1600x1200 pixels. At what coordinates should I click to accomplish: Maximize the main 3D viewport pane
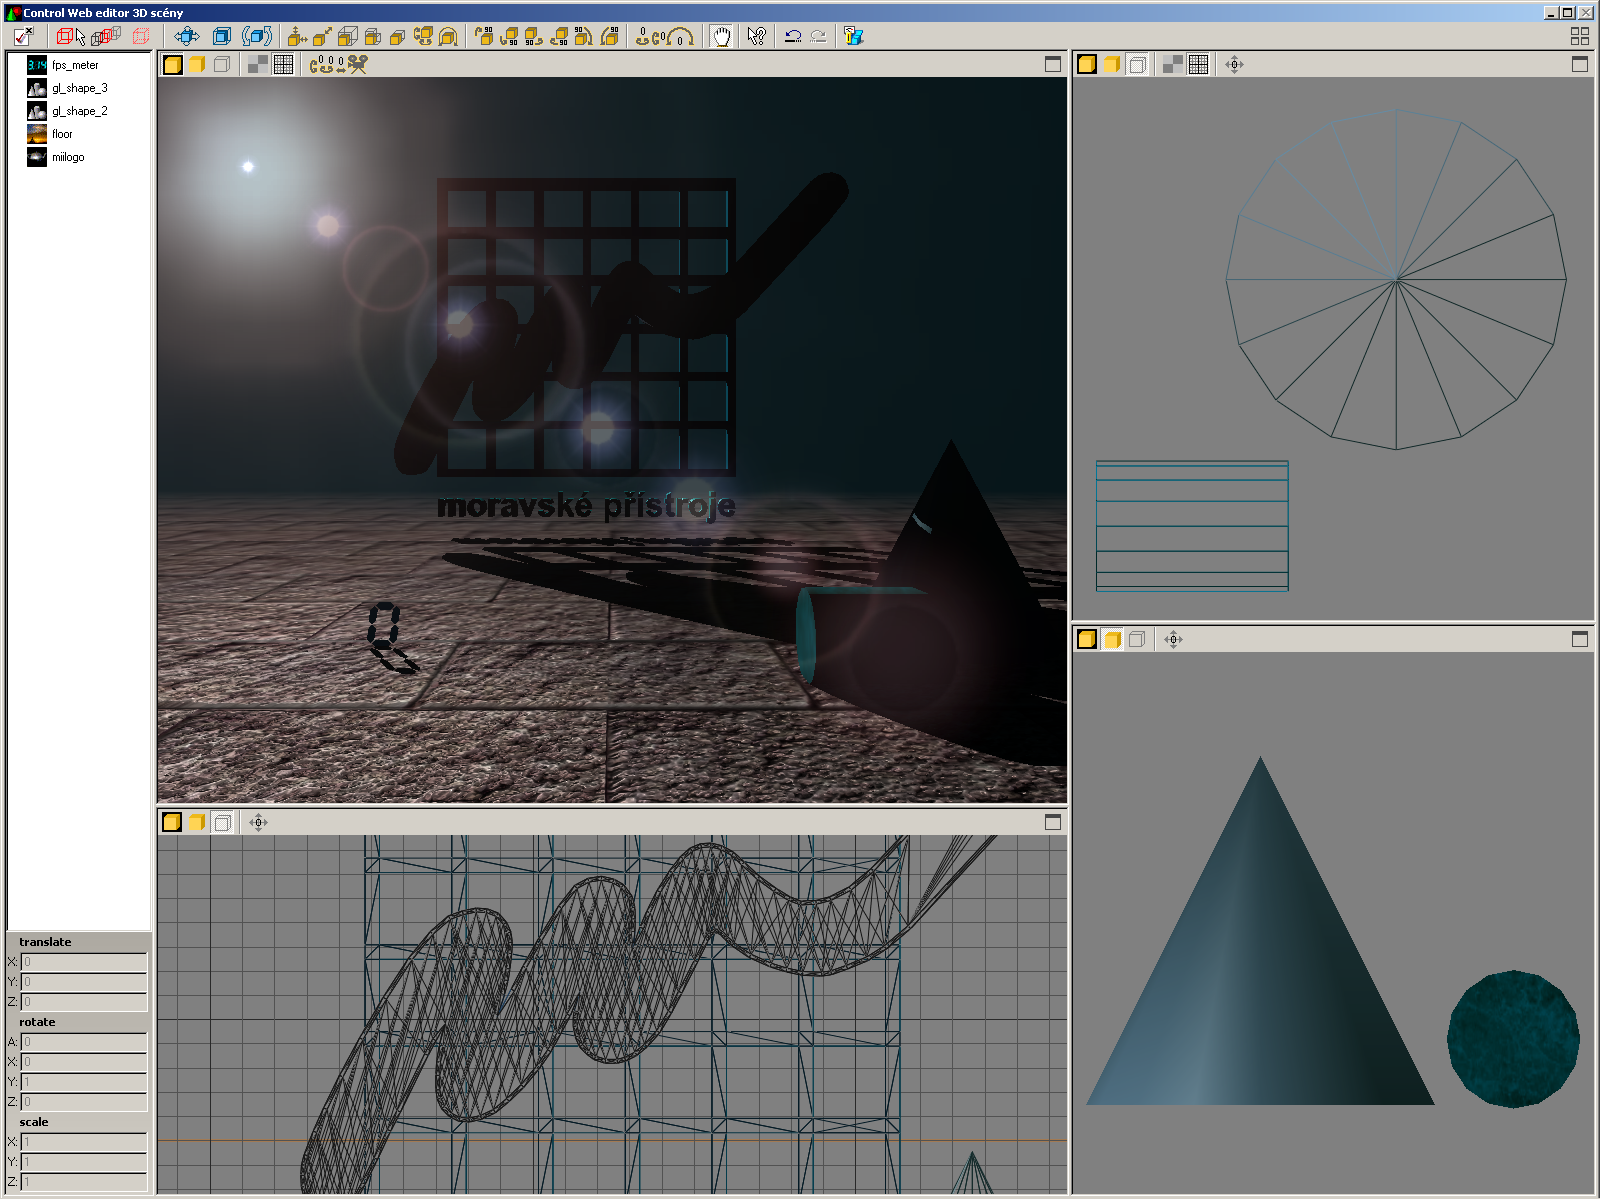(1052, 65)
